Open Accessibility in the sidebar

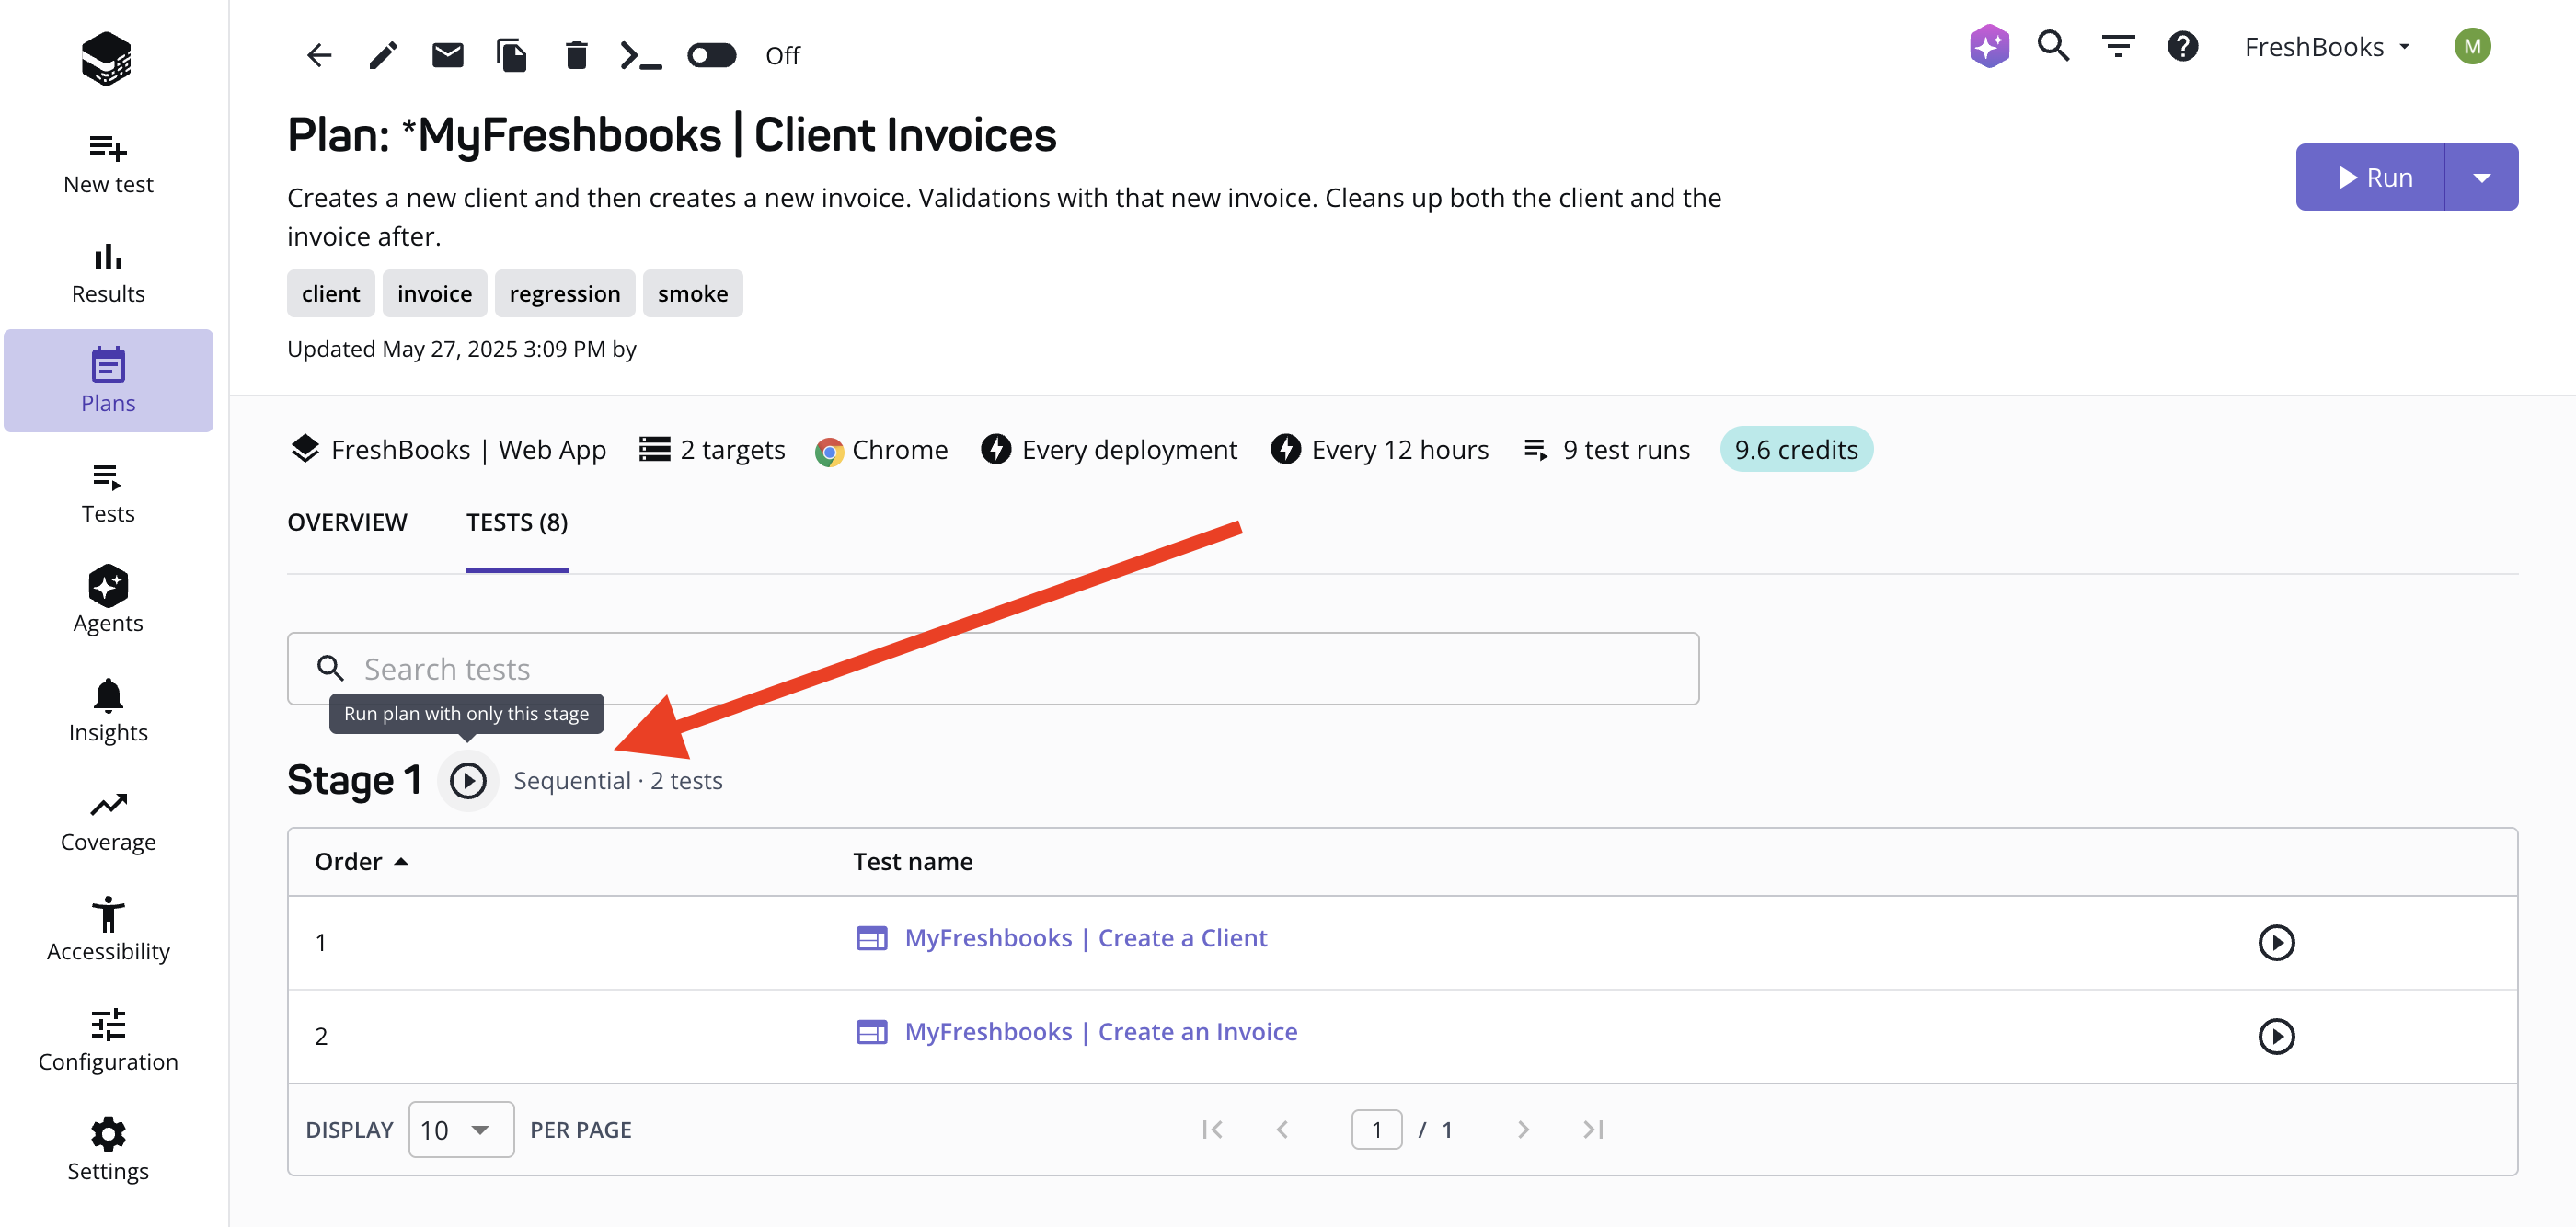(x=108, y=930)
